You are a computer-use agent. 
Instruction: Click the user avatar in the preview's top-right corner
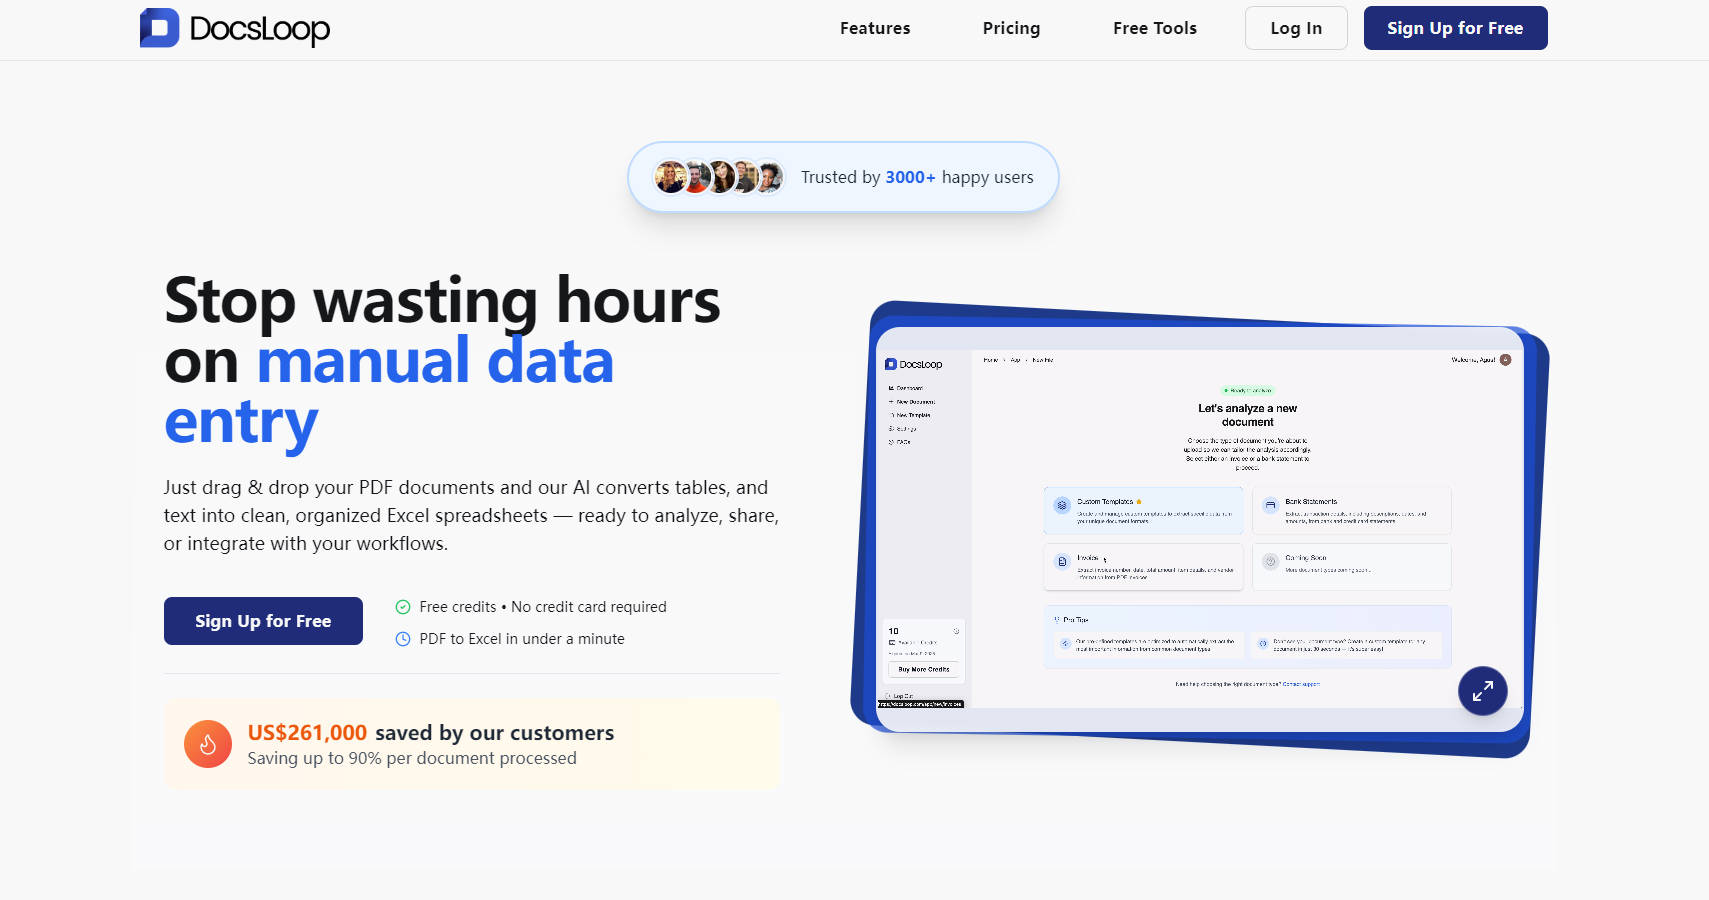click(1505, 360)
